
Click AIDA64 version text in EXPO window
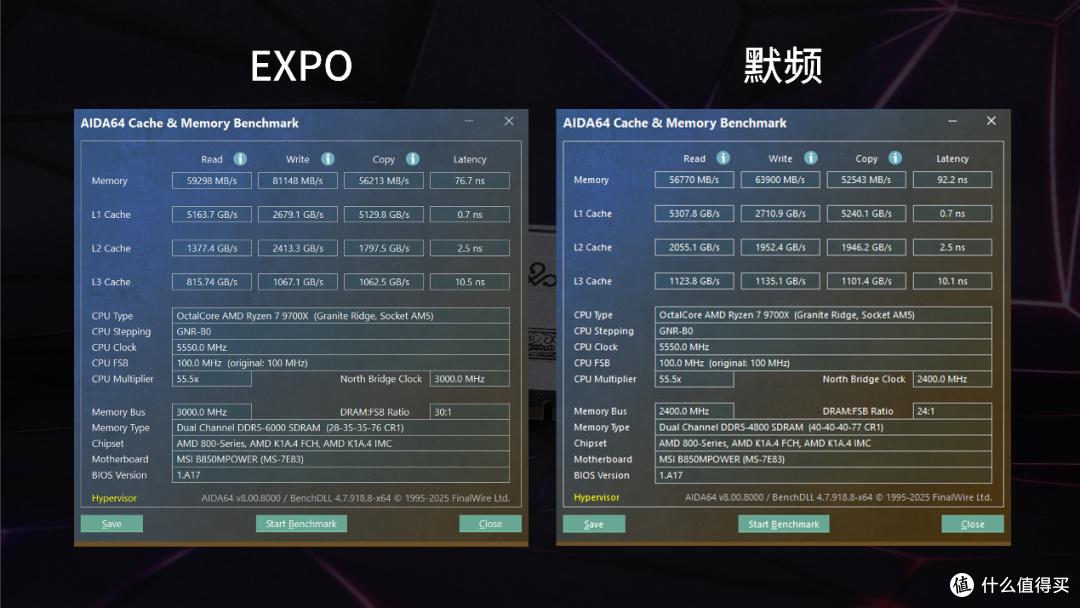pos(355,498)
